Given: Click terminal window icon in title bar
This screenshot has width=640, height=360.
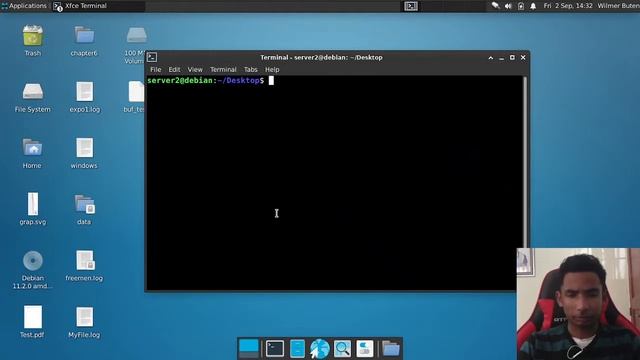Looking at the screenshot, I should 152,58.
